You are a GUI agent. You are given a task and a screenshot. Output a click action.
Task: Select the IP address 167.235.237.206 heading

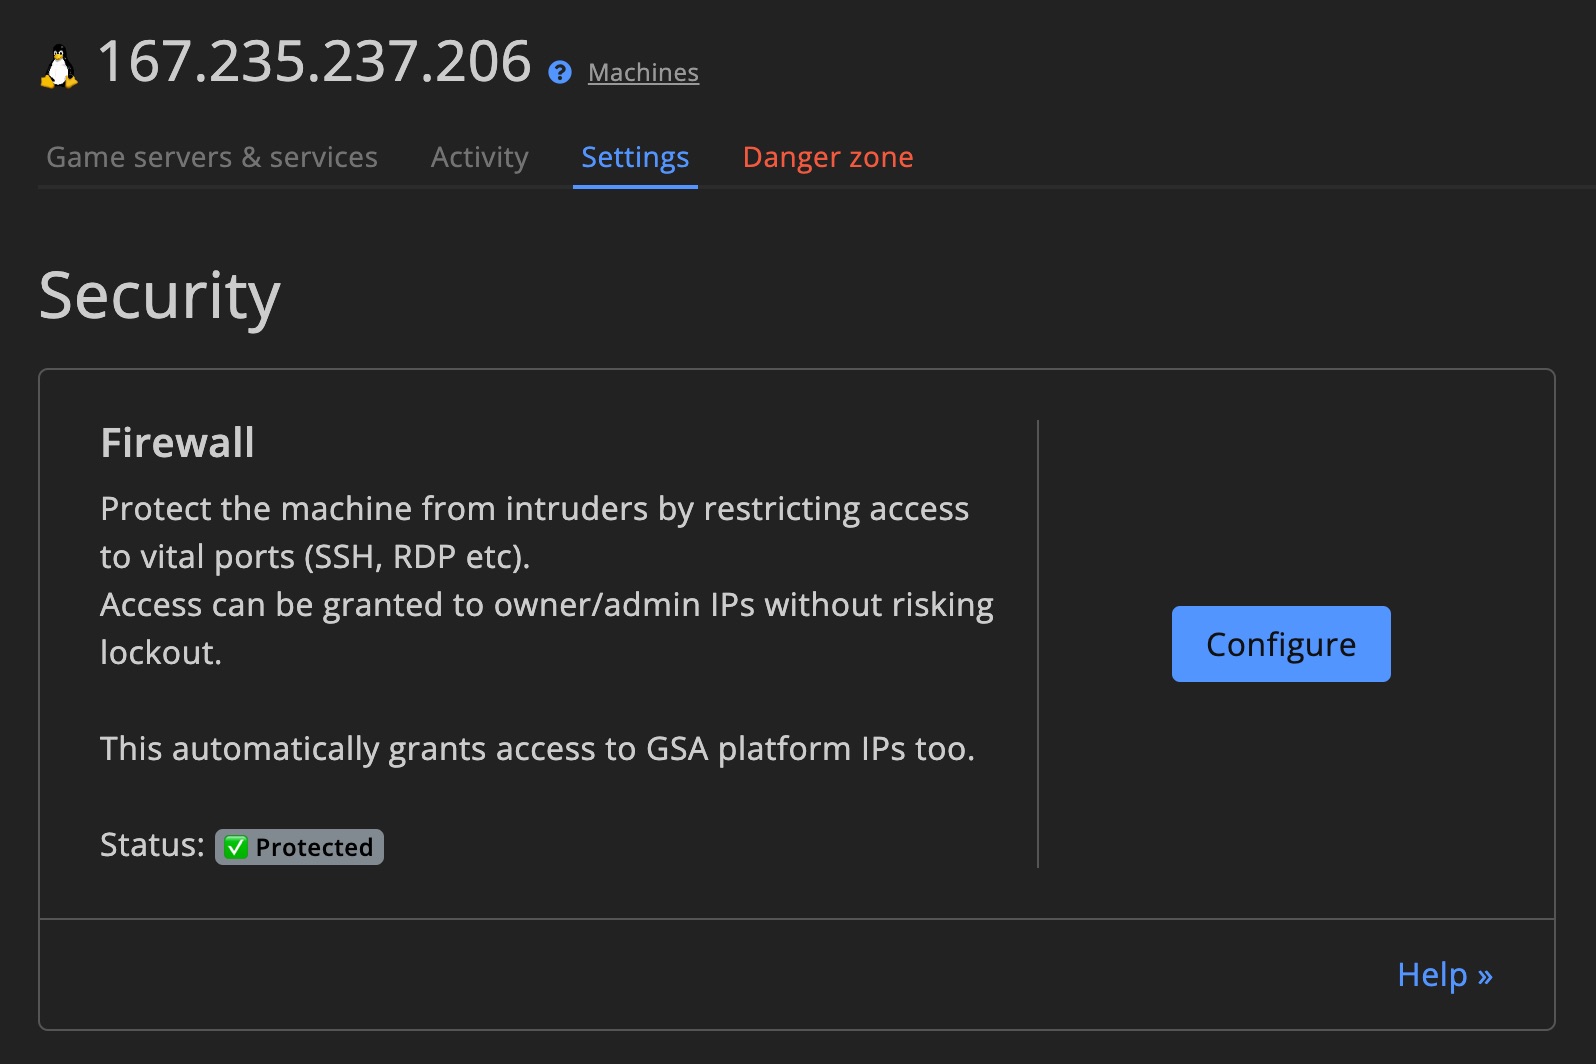pos(314,62)
